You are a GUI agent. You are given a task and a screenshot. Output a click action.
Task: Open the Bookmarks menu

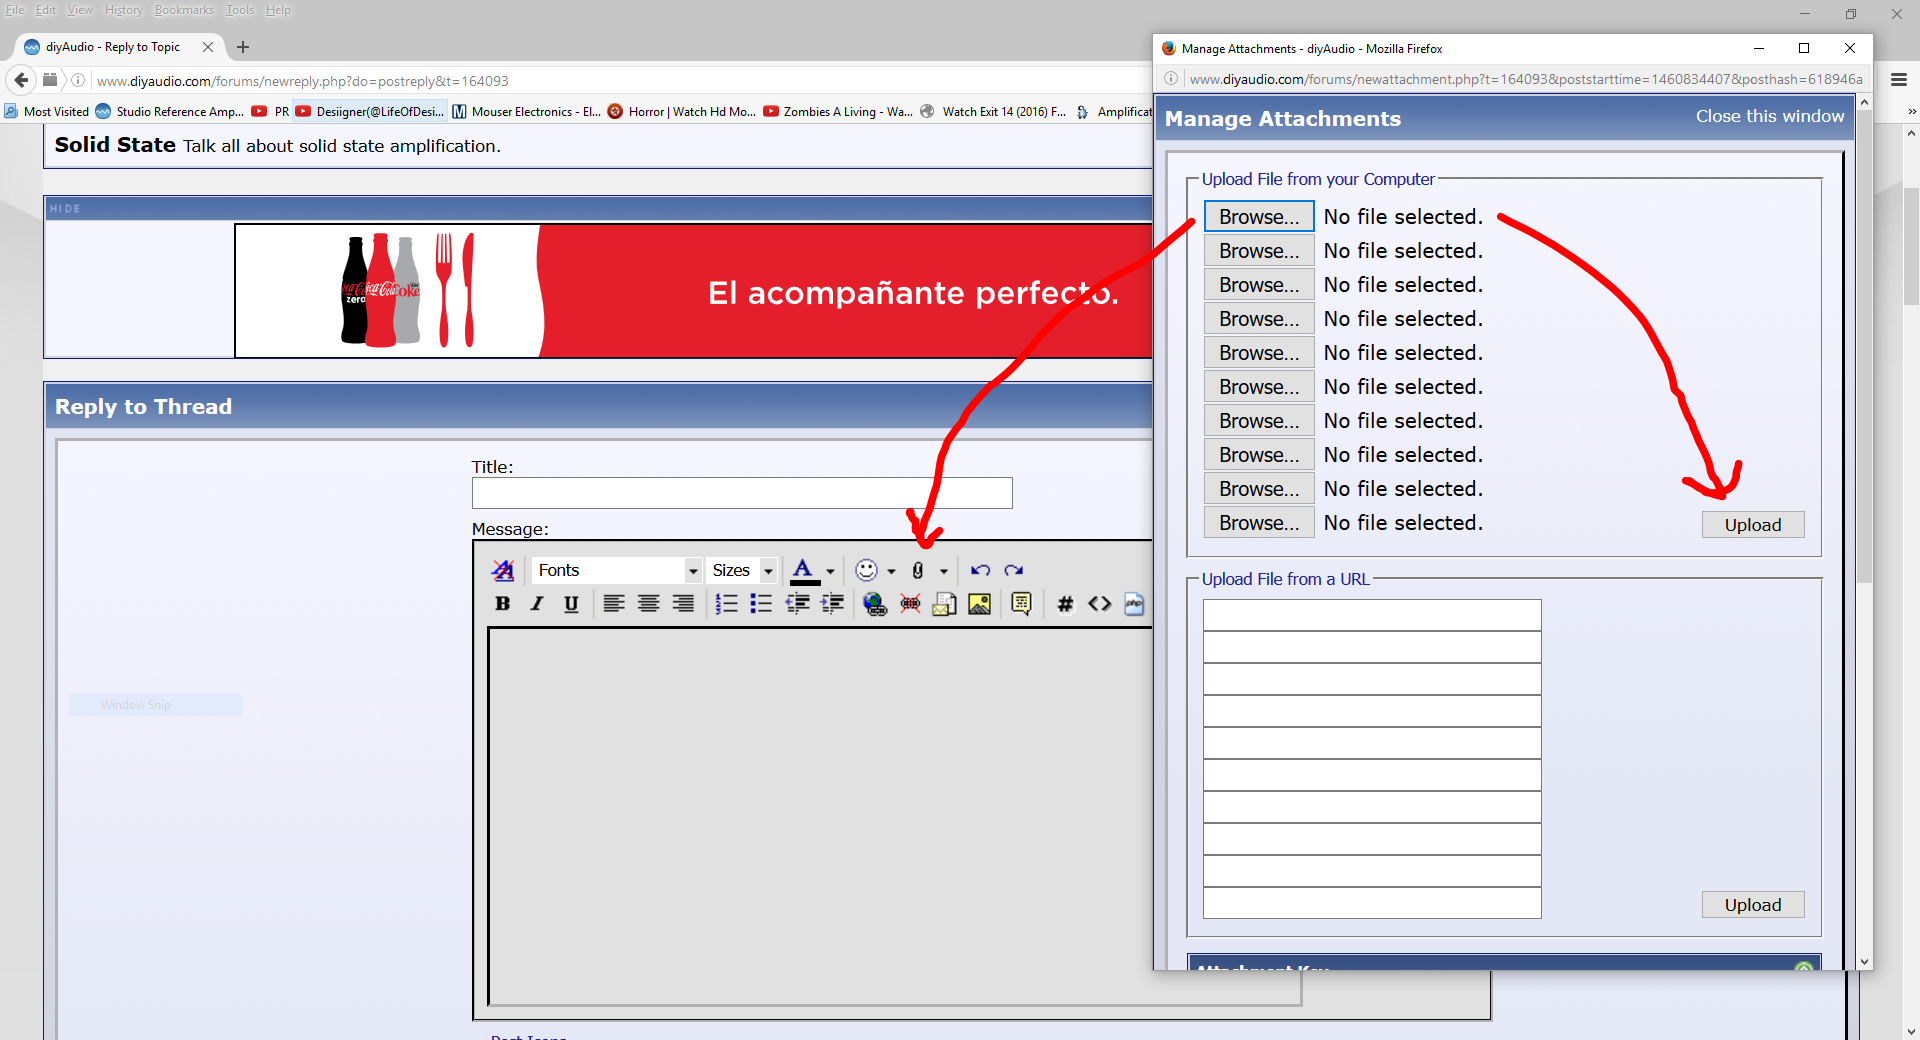tap(184, 10)
